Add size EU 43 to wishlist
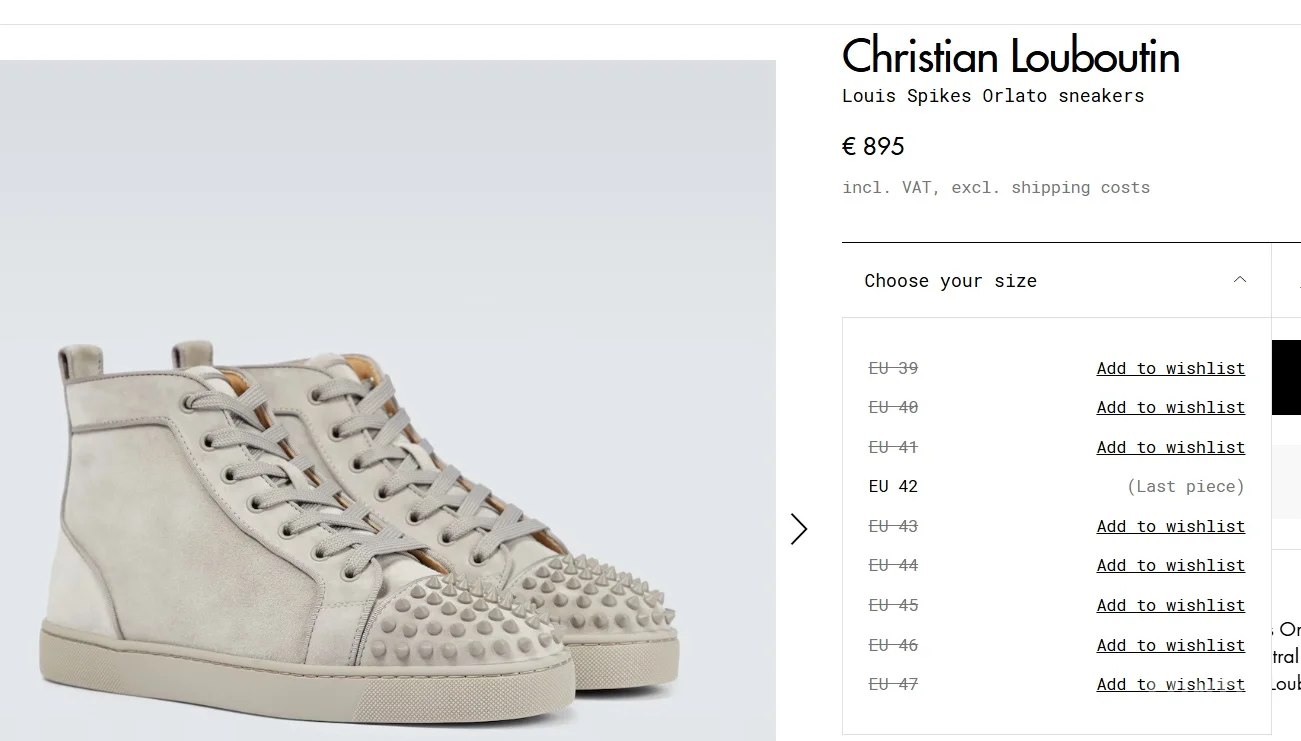This screenshot has height=741, width=1301. coord(1170,526)
